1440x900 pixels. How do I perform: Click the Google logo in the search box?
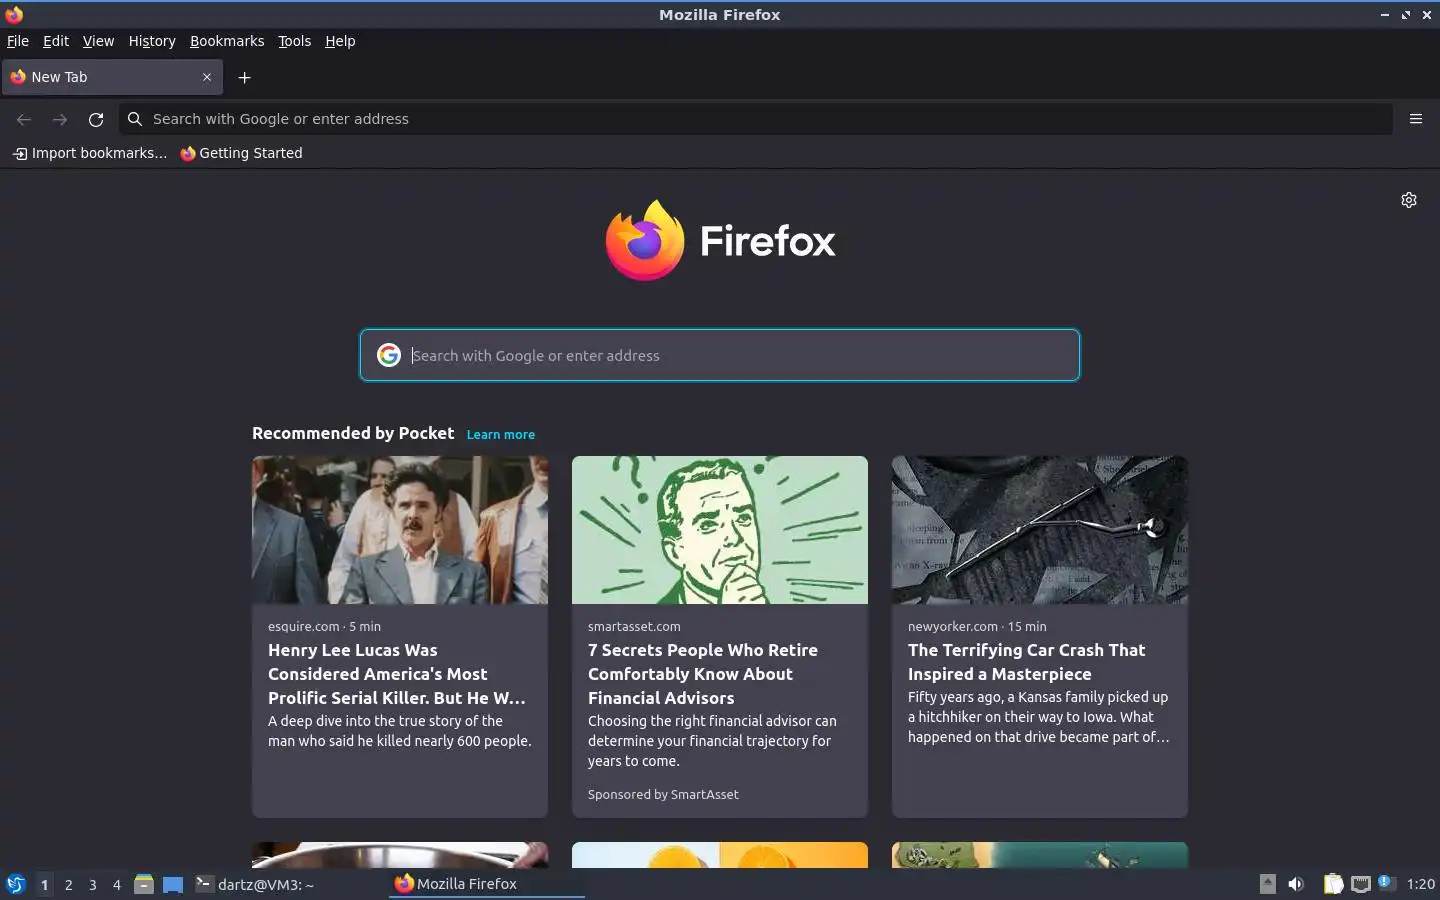(389, 355)
